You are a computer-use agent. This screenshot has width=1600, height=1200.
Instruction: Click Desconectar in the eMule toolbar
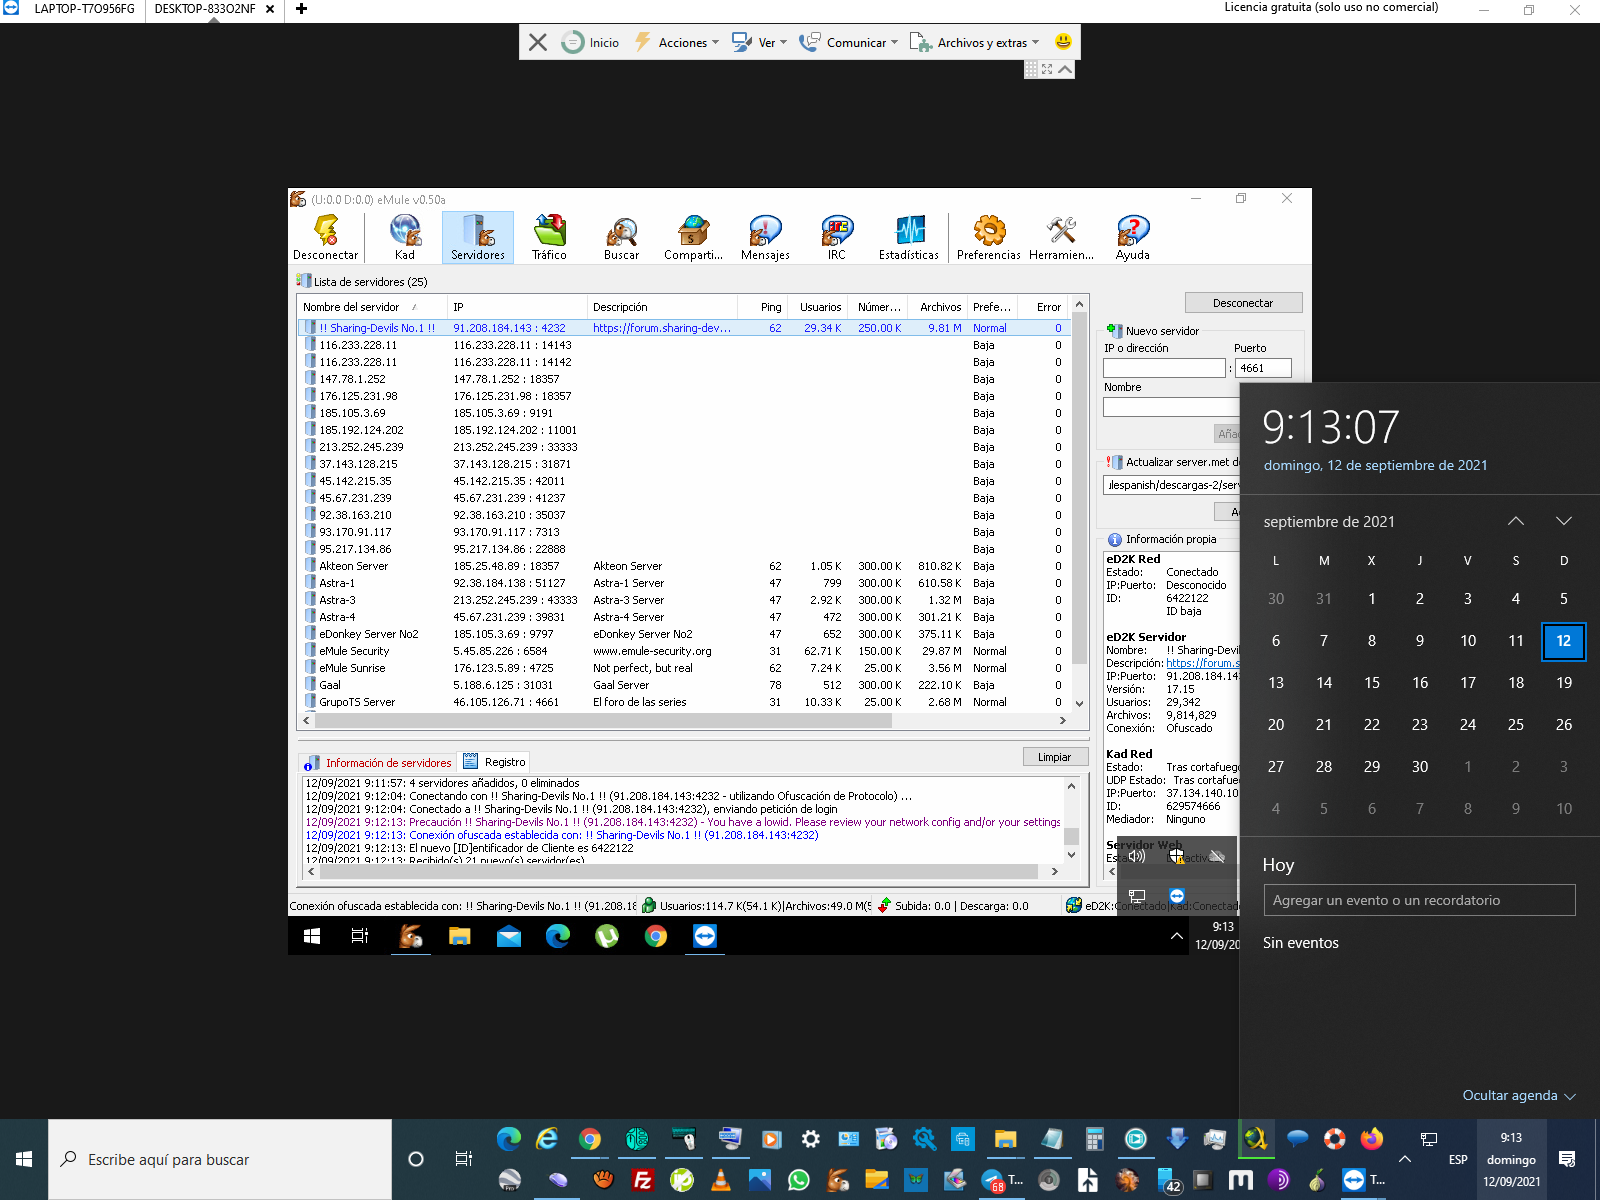325,238
